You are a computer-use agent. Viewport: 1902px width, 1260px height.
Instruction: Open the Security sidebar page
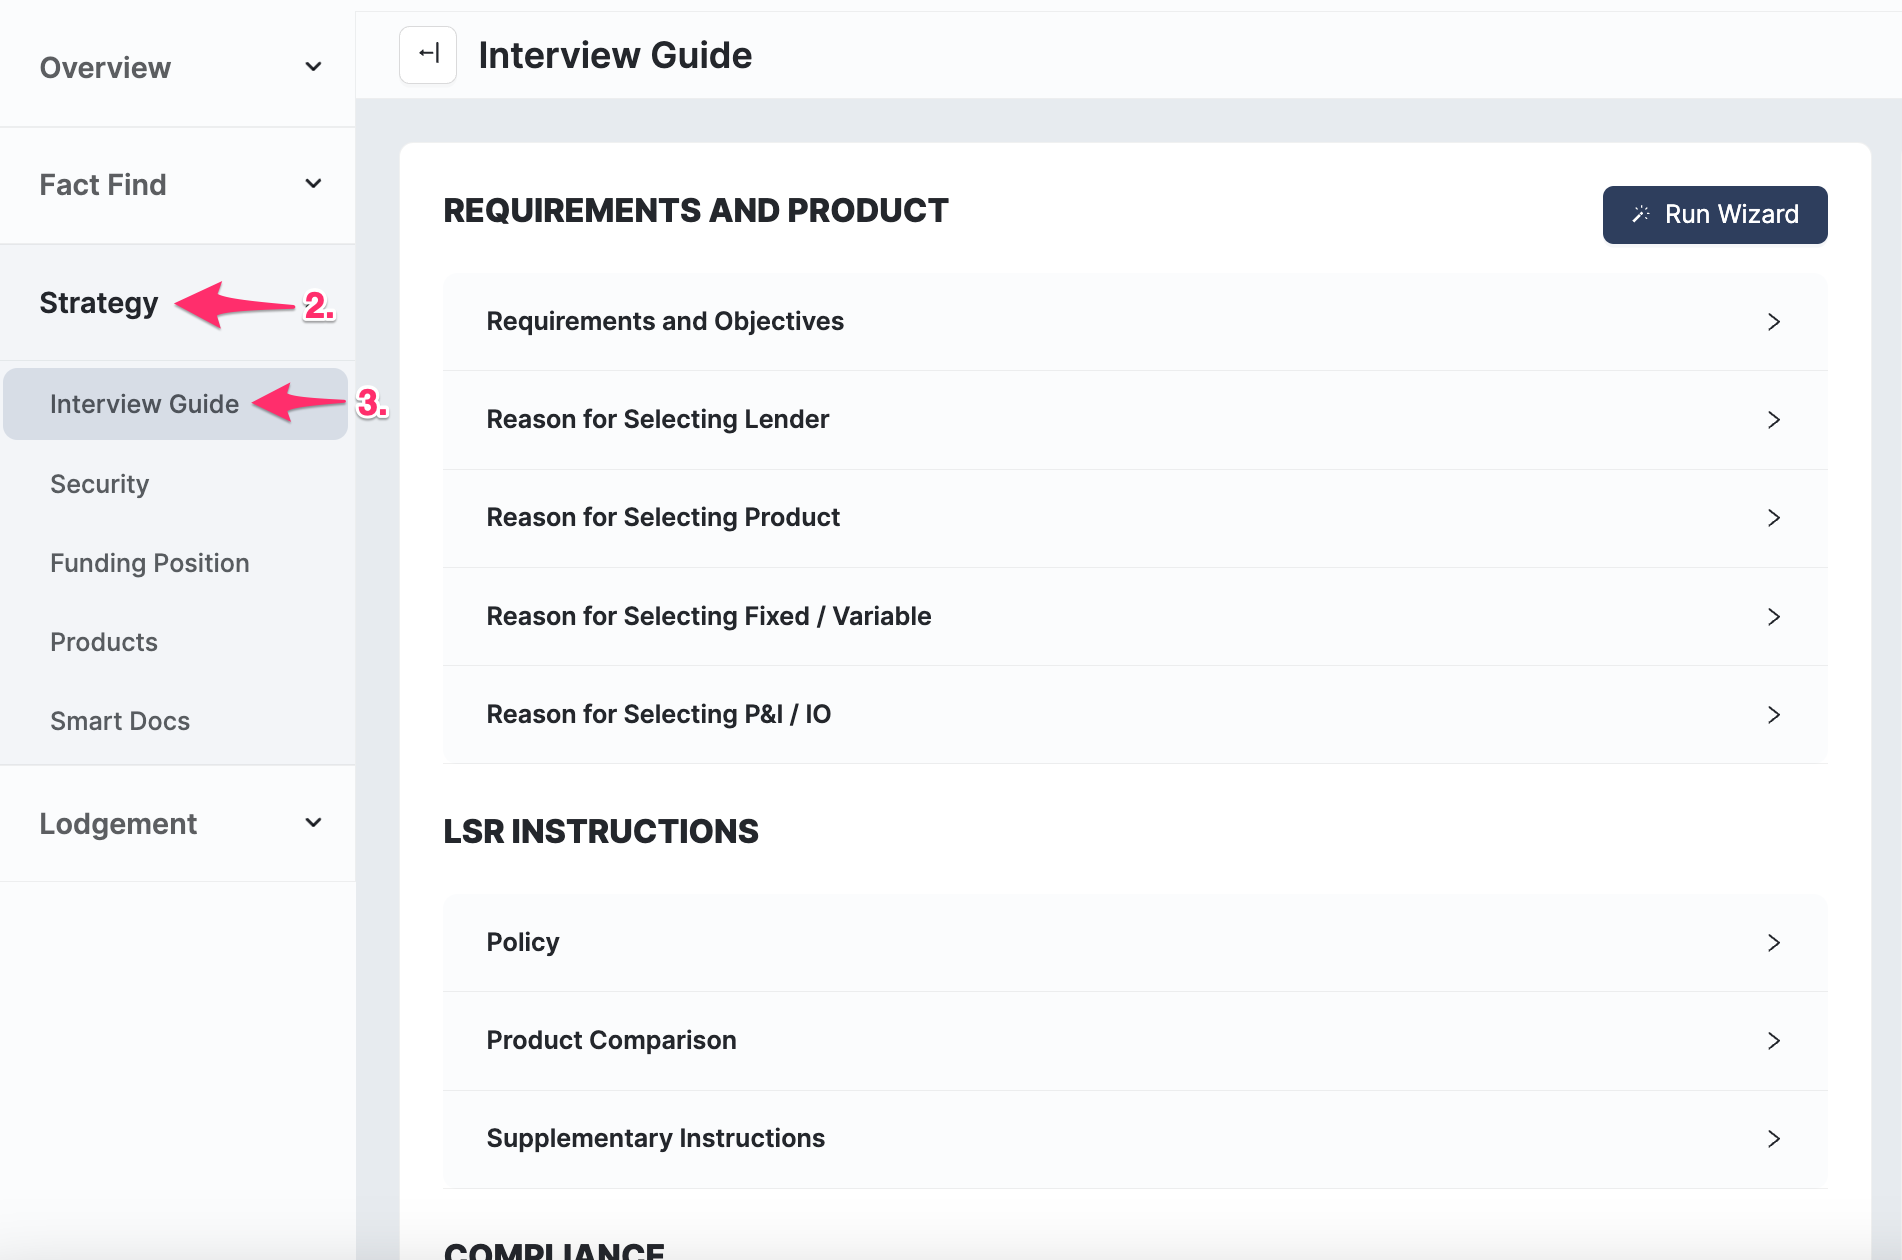(x=99, y=484)
